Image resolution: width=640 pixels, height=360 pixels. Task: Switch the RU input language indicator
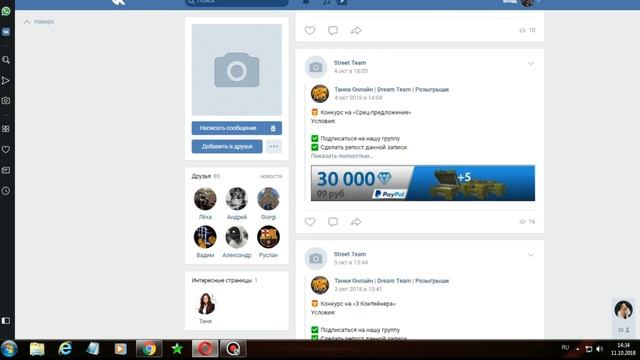565,347
